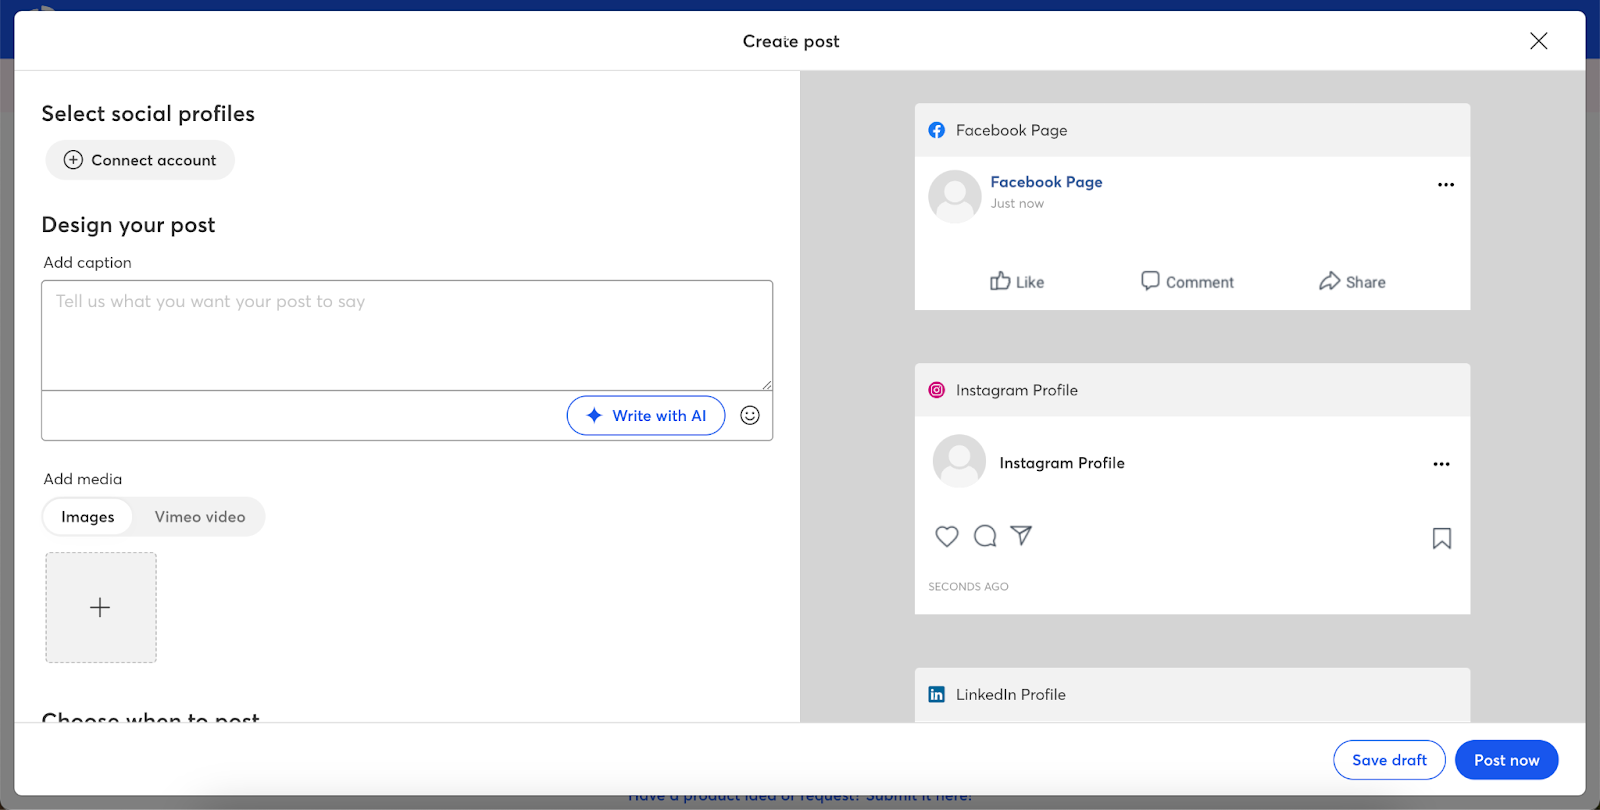This screenshot has width=1600, height=810.
Task: Click the Connect account button
Action: [x=140, y=160]
